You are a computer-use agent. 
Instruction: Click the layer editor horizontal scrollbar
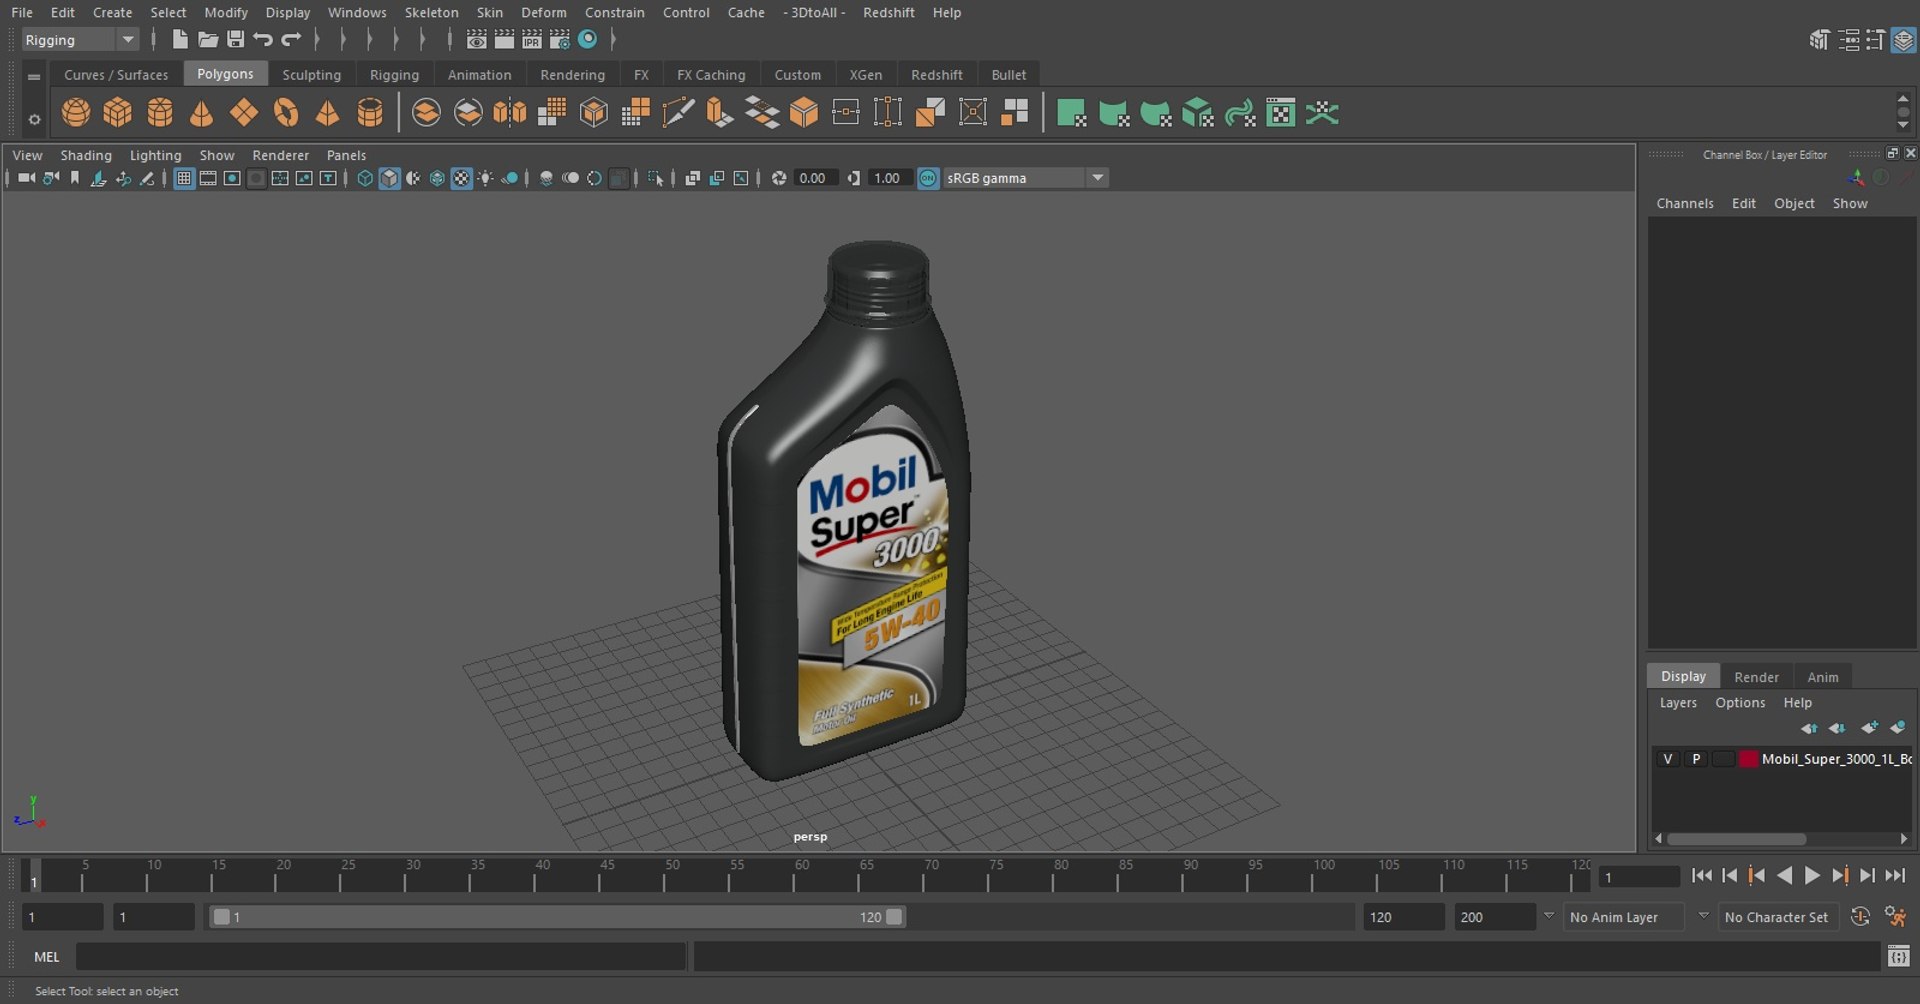click(1736, 839)
